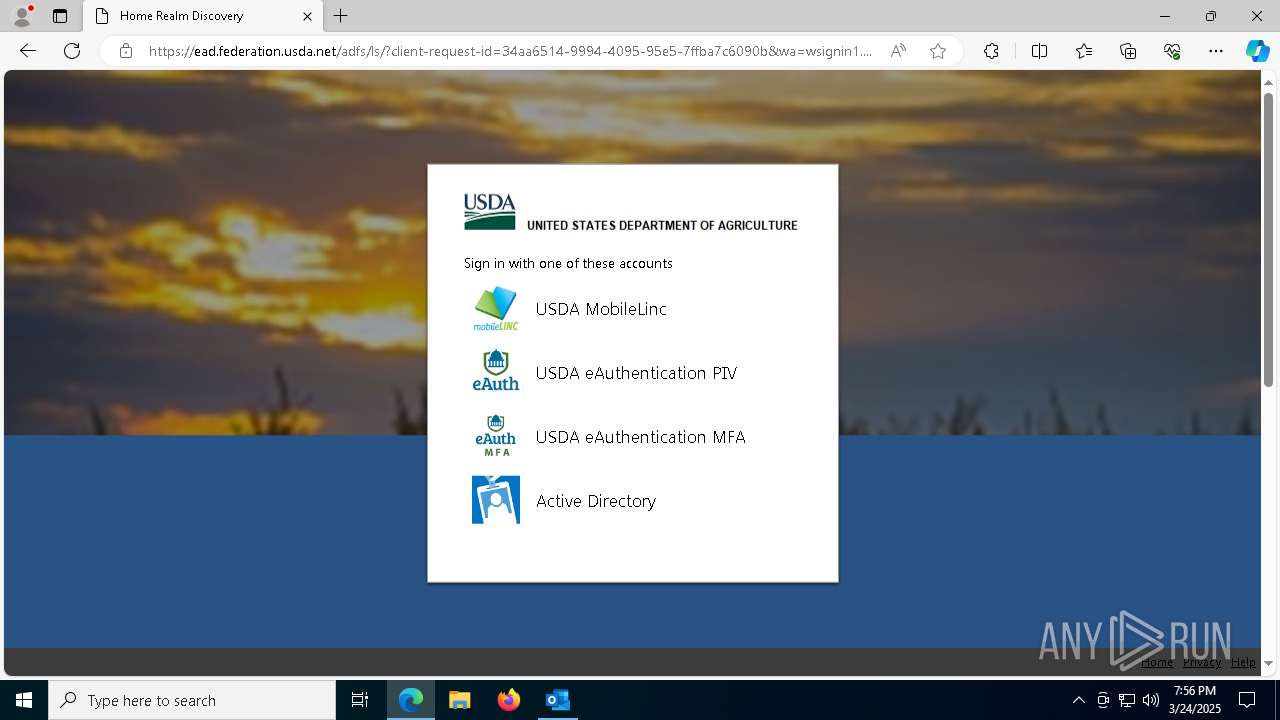Open Read aloud in address bar
This screenshot has height=720, width=1280.
(x=898, y=51)
